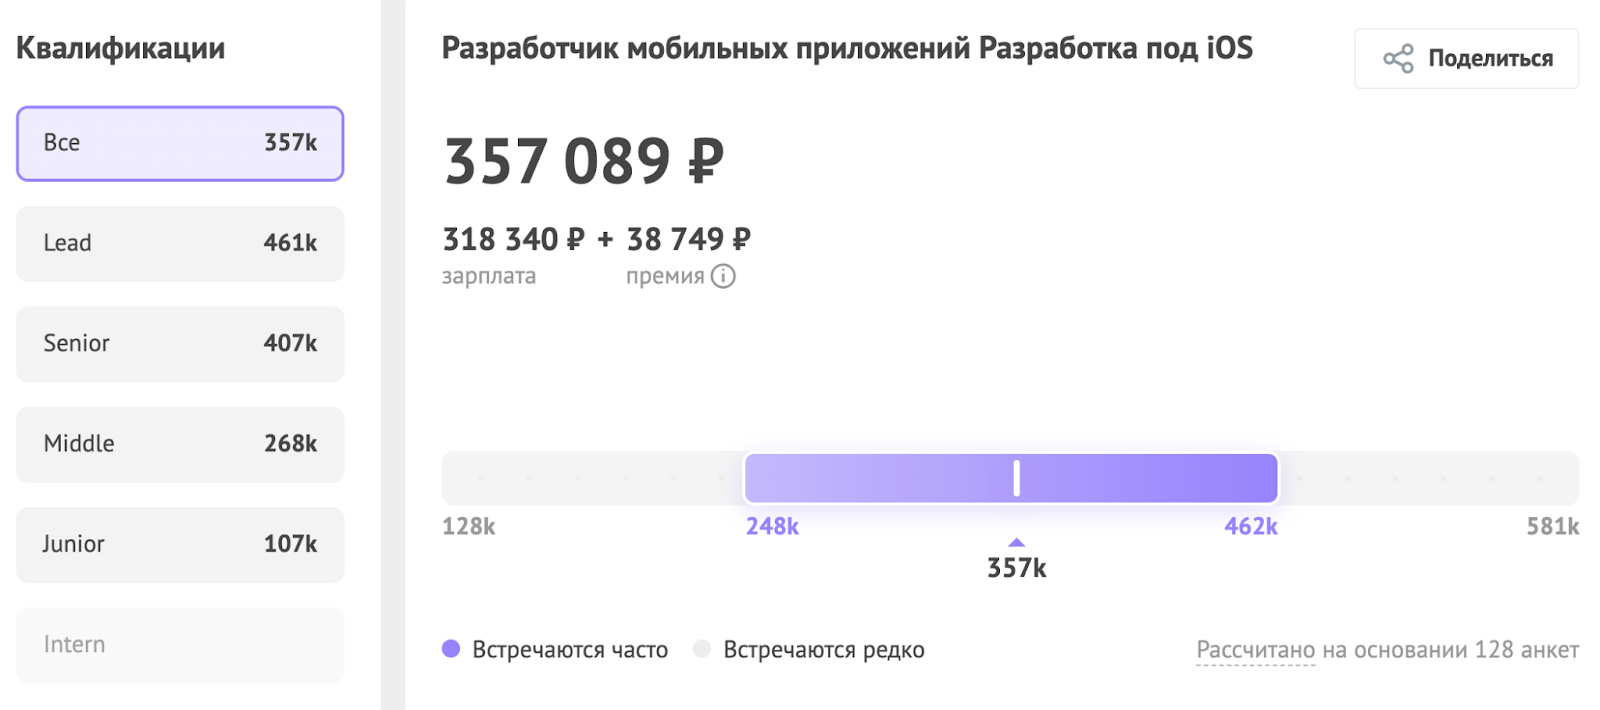Click the triangle marker above 357k
The width and height of the screenshot is (1600, 710).
coord(1016,541)
